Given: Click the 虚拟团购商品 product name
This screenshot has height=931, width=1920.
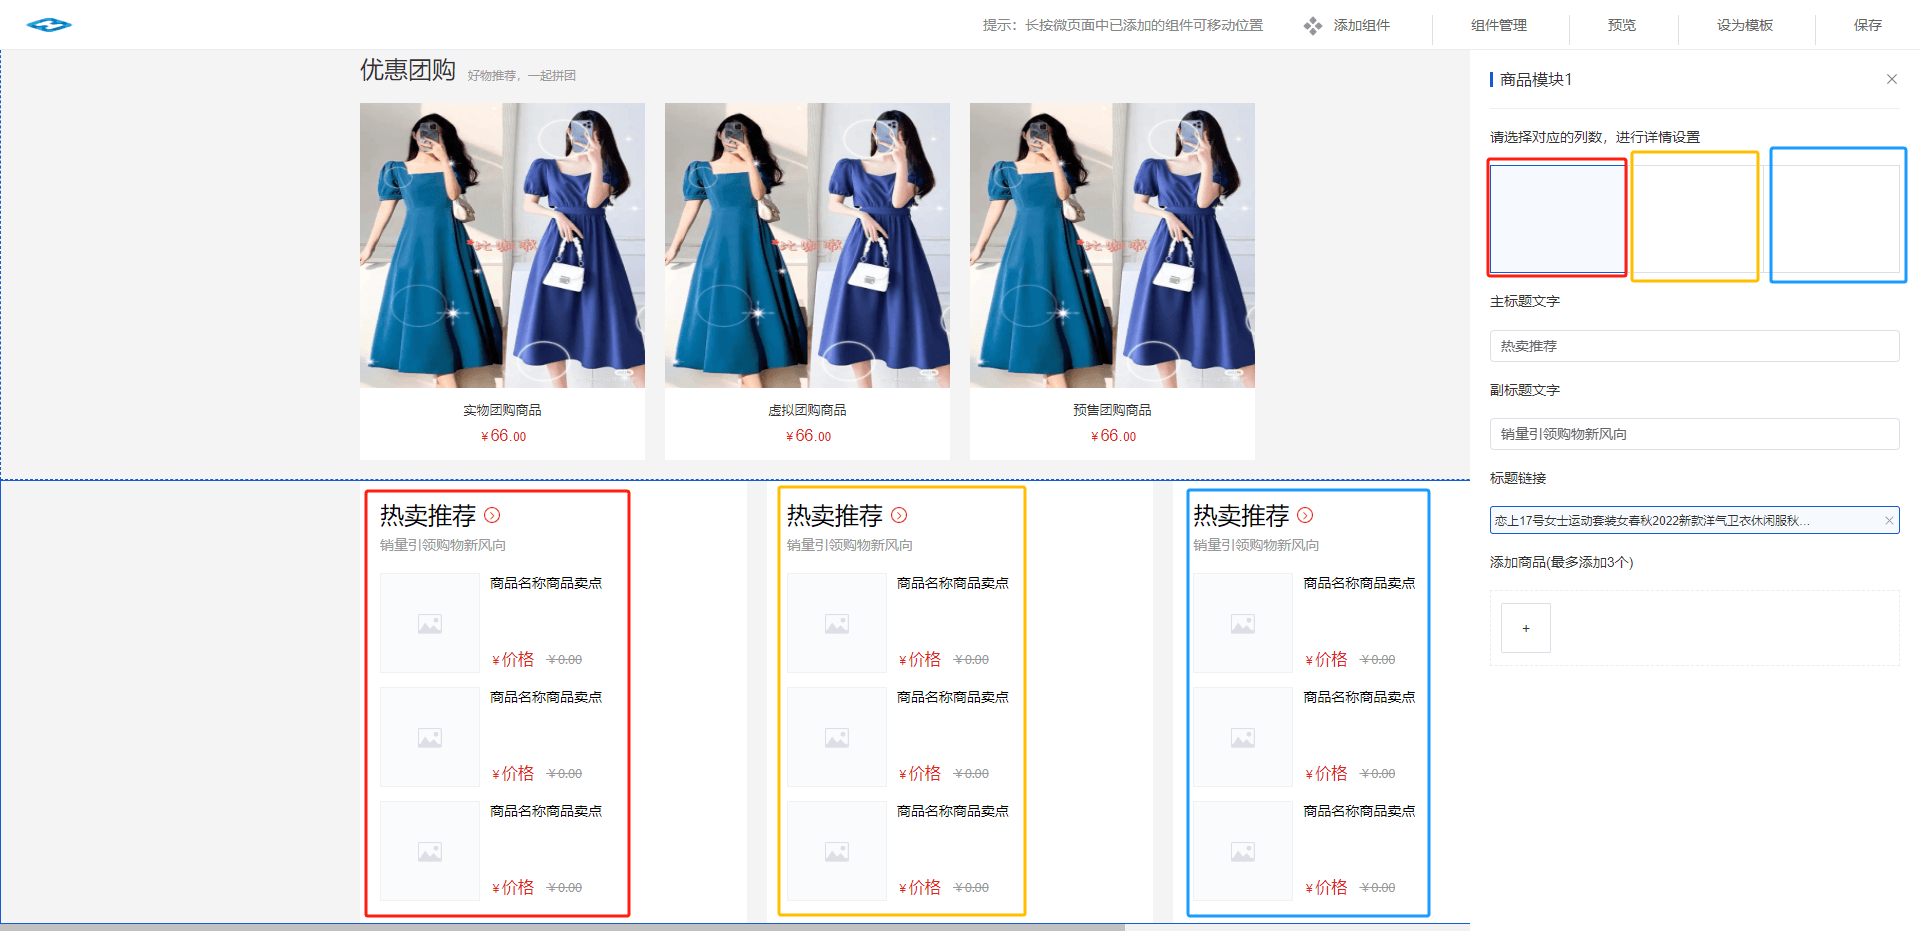Looking at the screenshot, I should (x=807, y=410).
